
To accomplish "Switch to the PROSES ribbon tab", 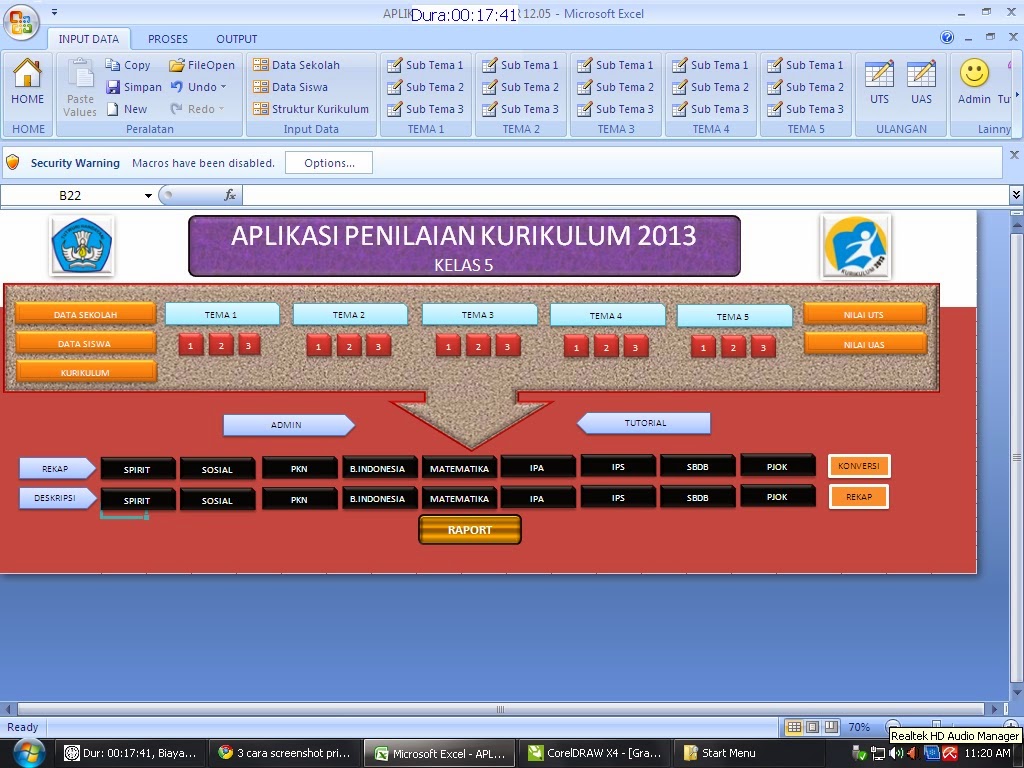I will click(x=168, y=39).
